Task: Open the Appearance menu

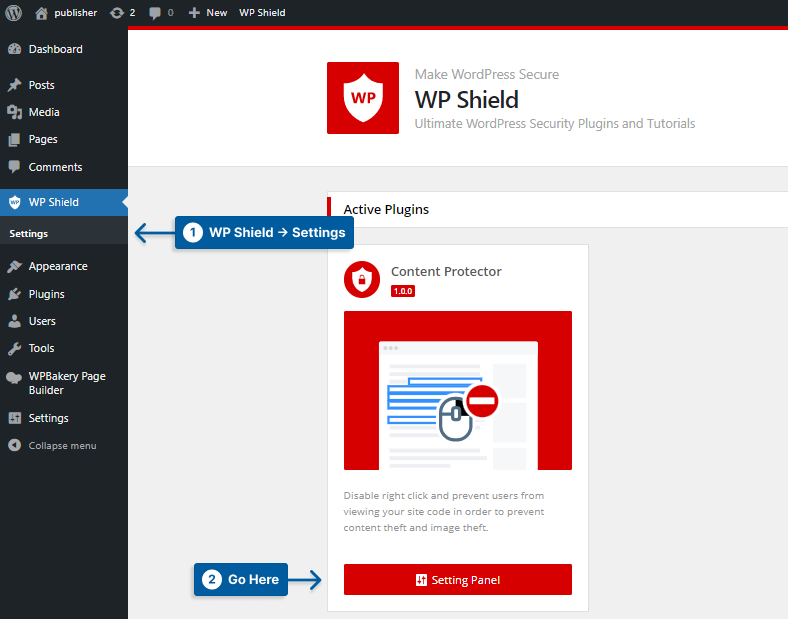Action: [64, 266]
